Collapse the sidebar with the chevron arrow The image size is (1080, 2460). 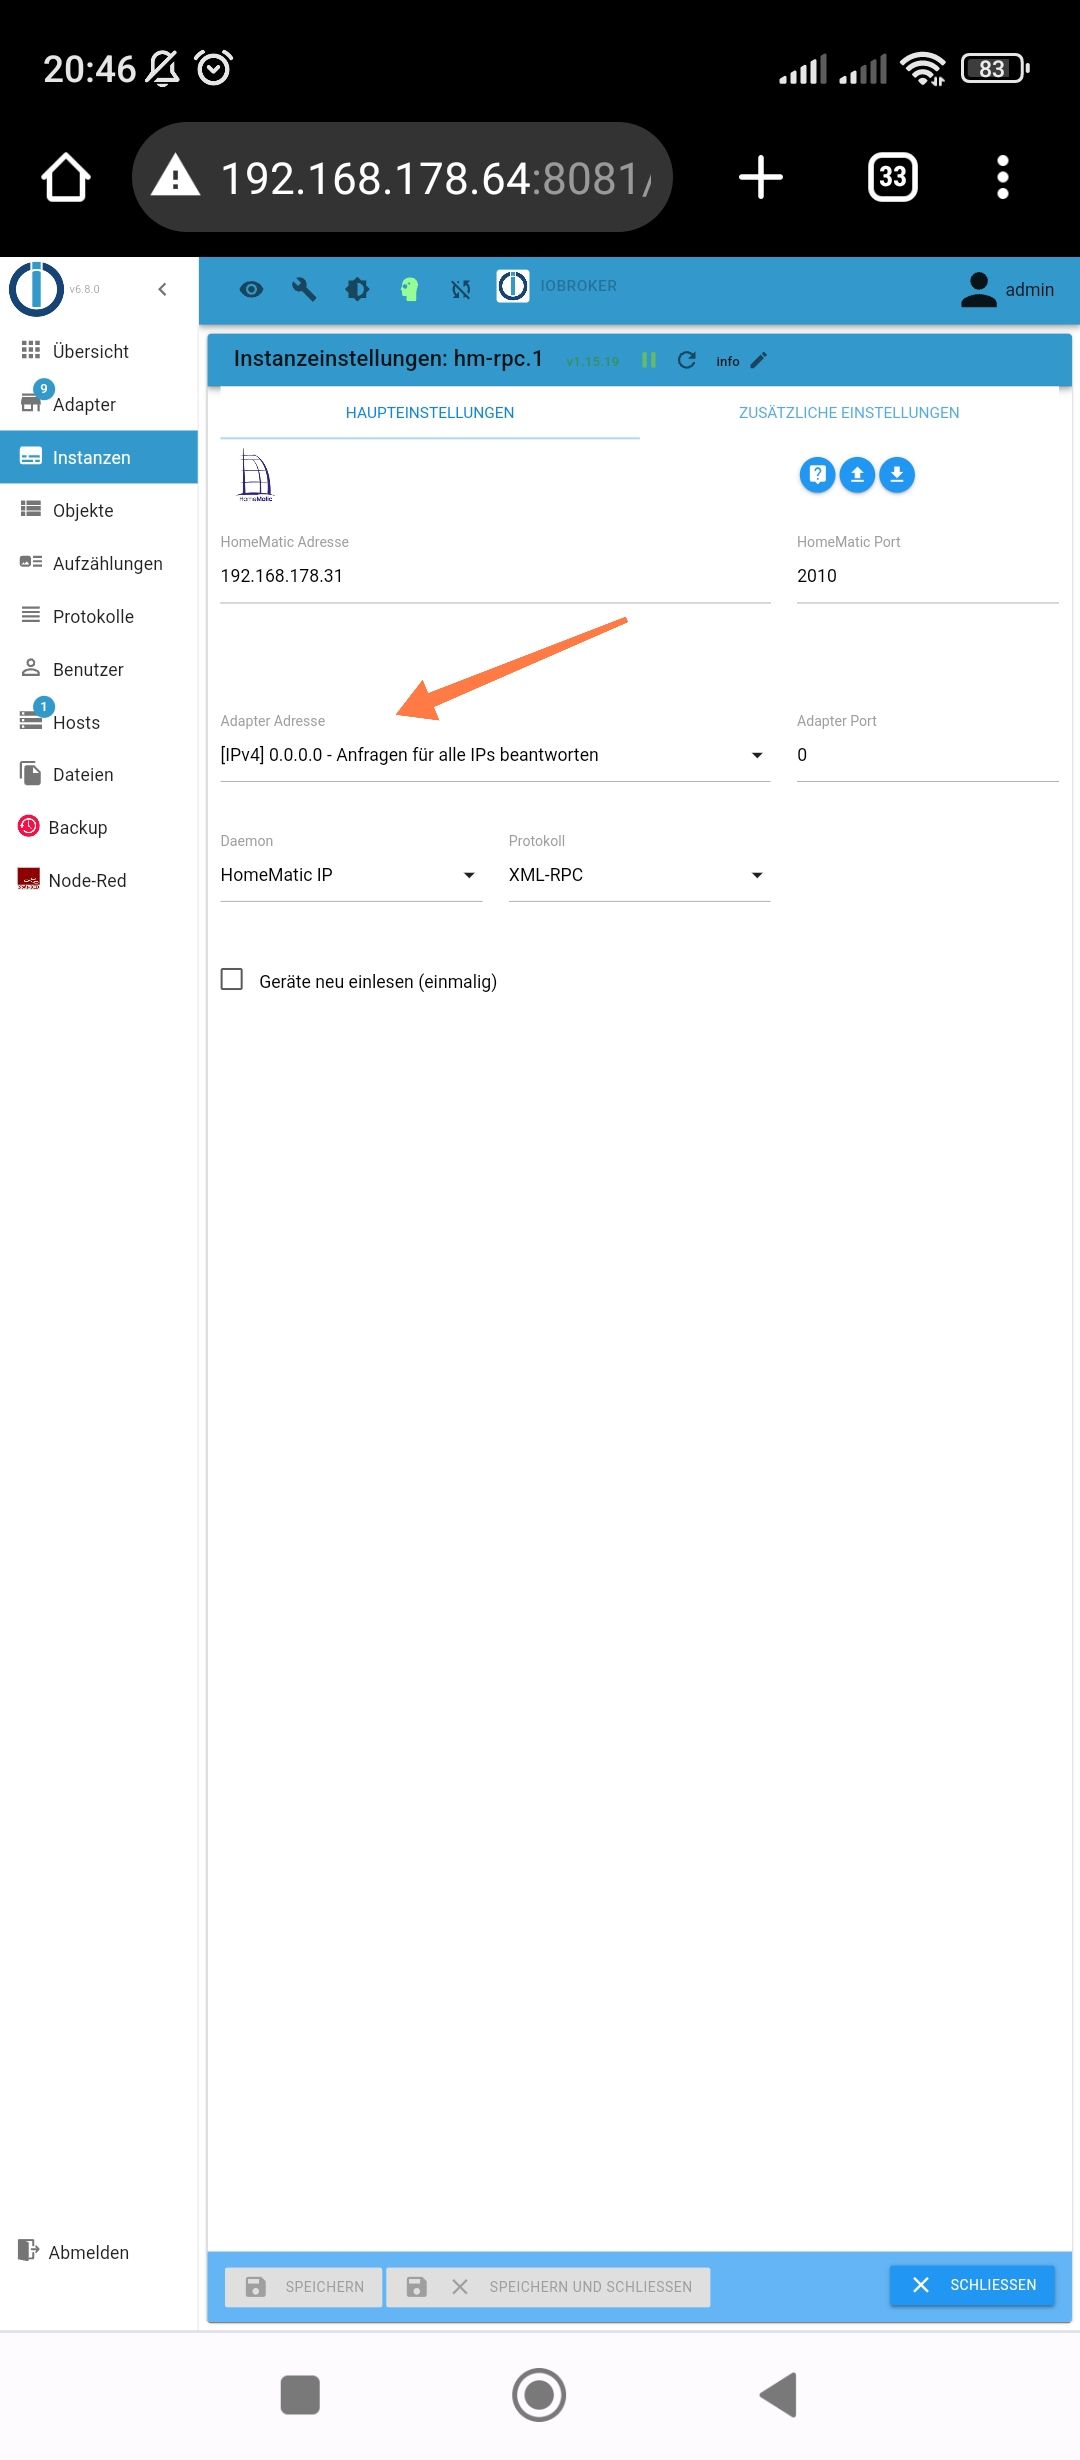[162, 289]
